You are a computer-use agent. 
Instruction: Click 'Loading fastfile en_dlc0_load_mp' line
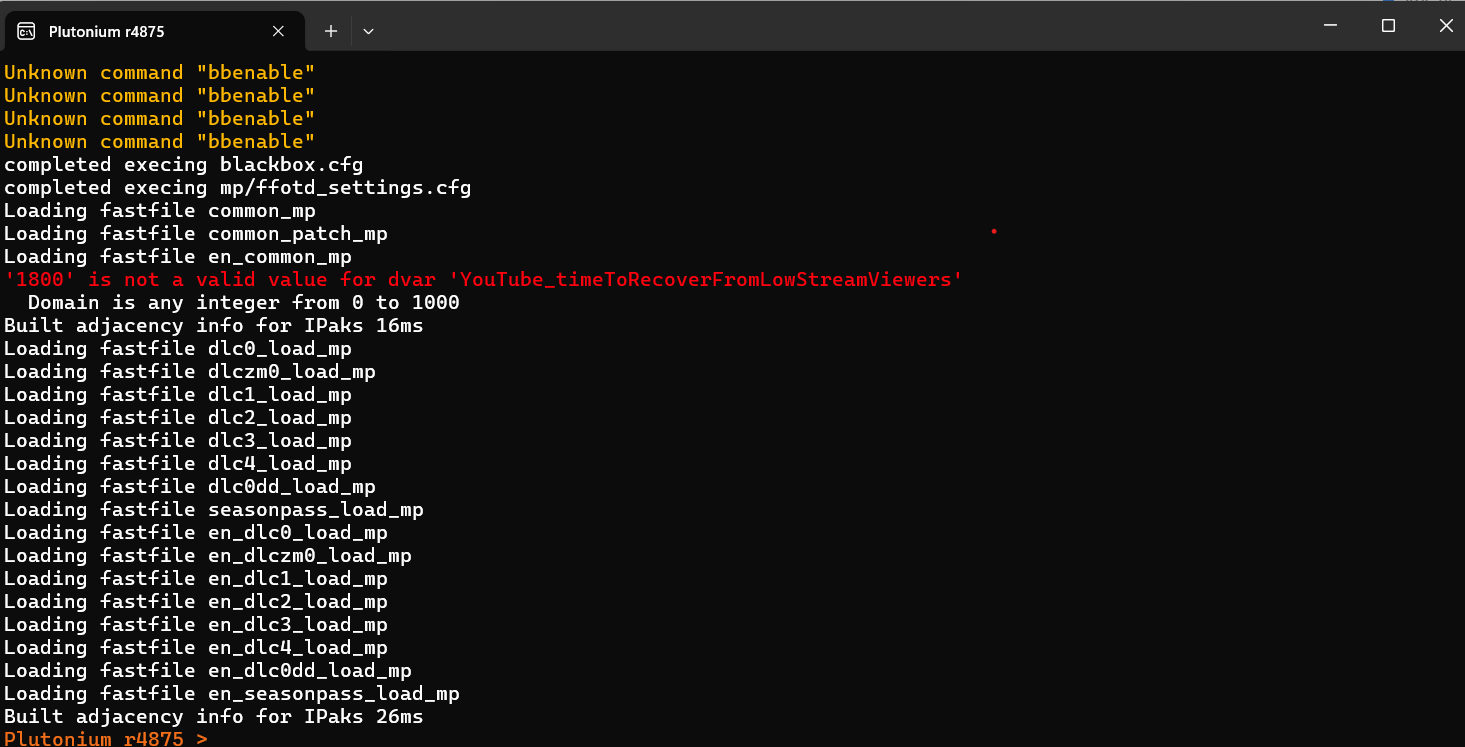pyautogui.click(x=196, y=532)
